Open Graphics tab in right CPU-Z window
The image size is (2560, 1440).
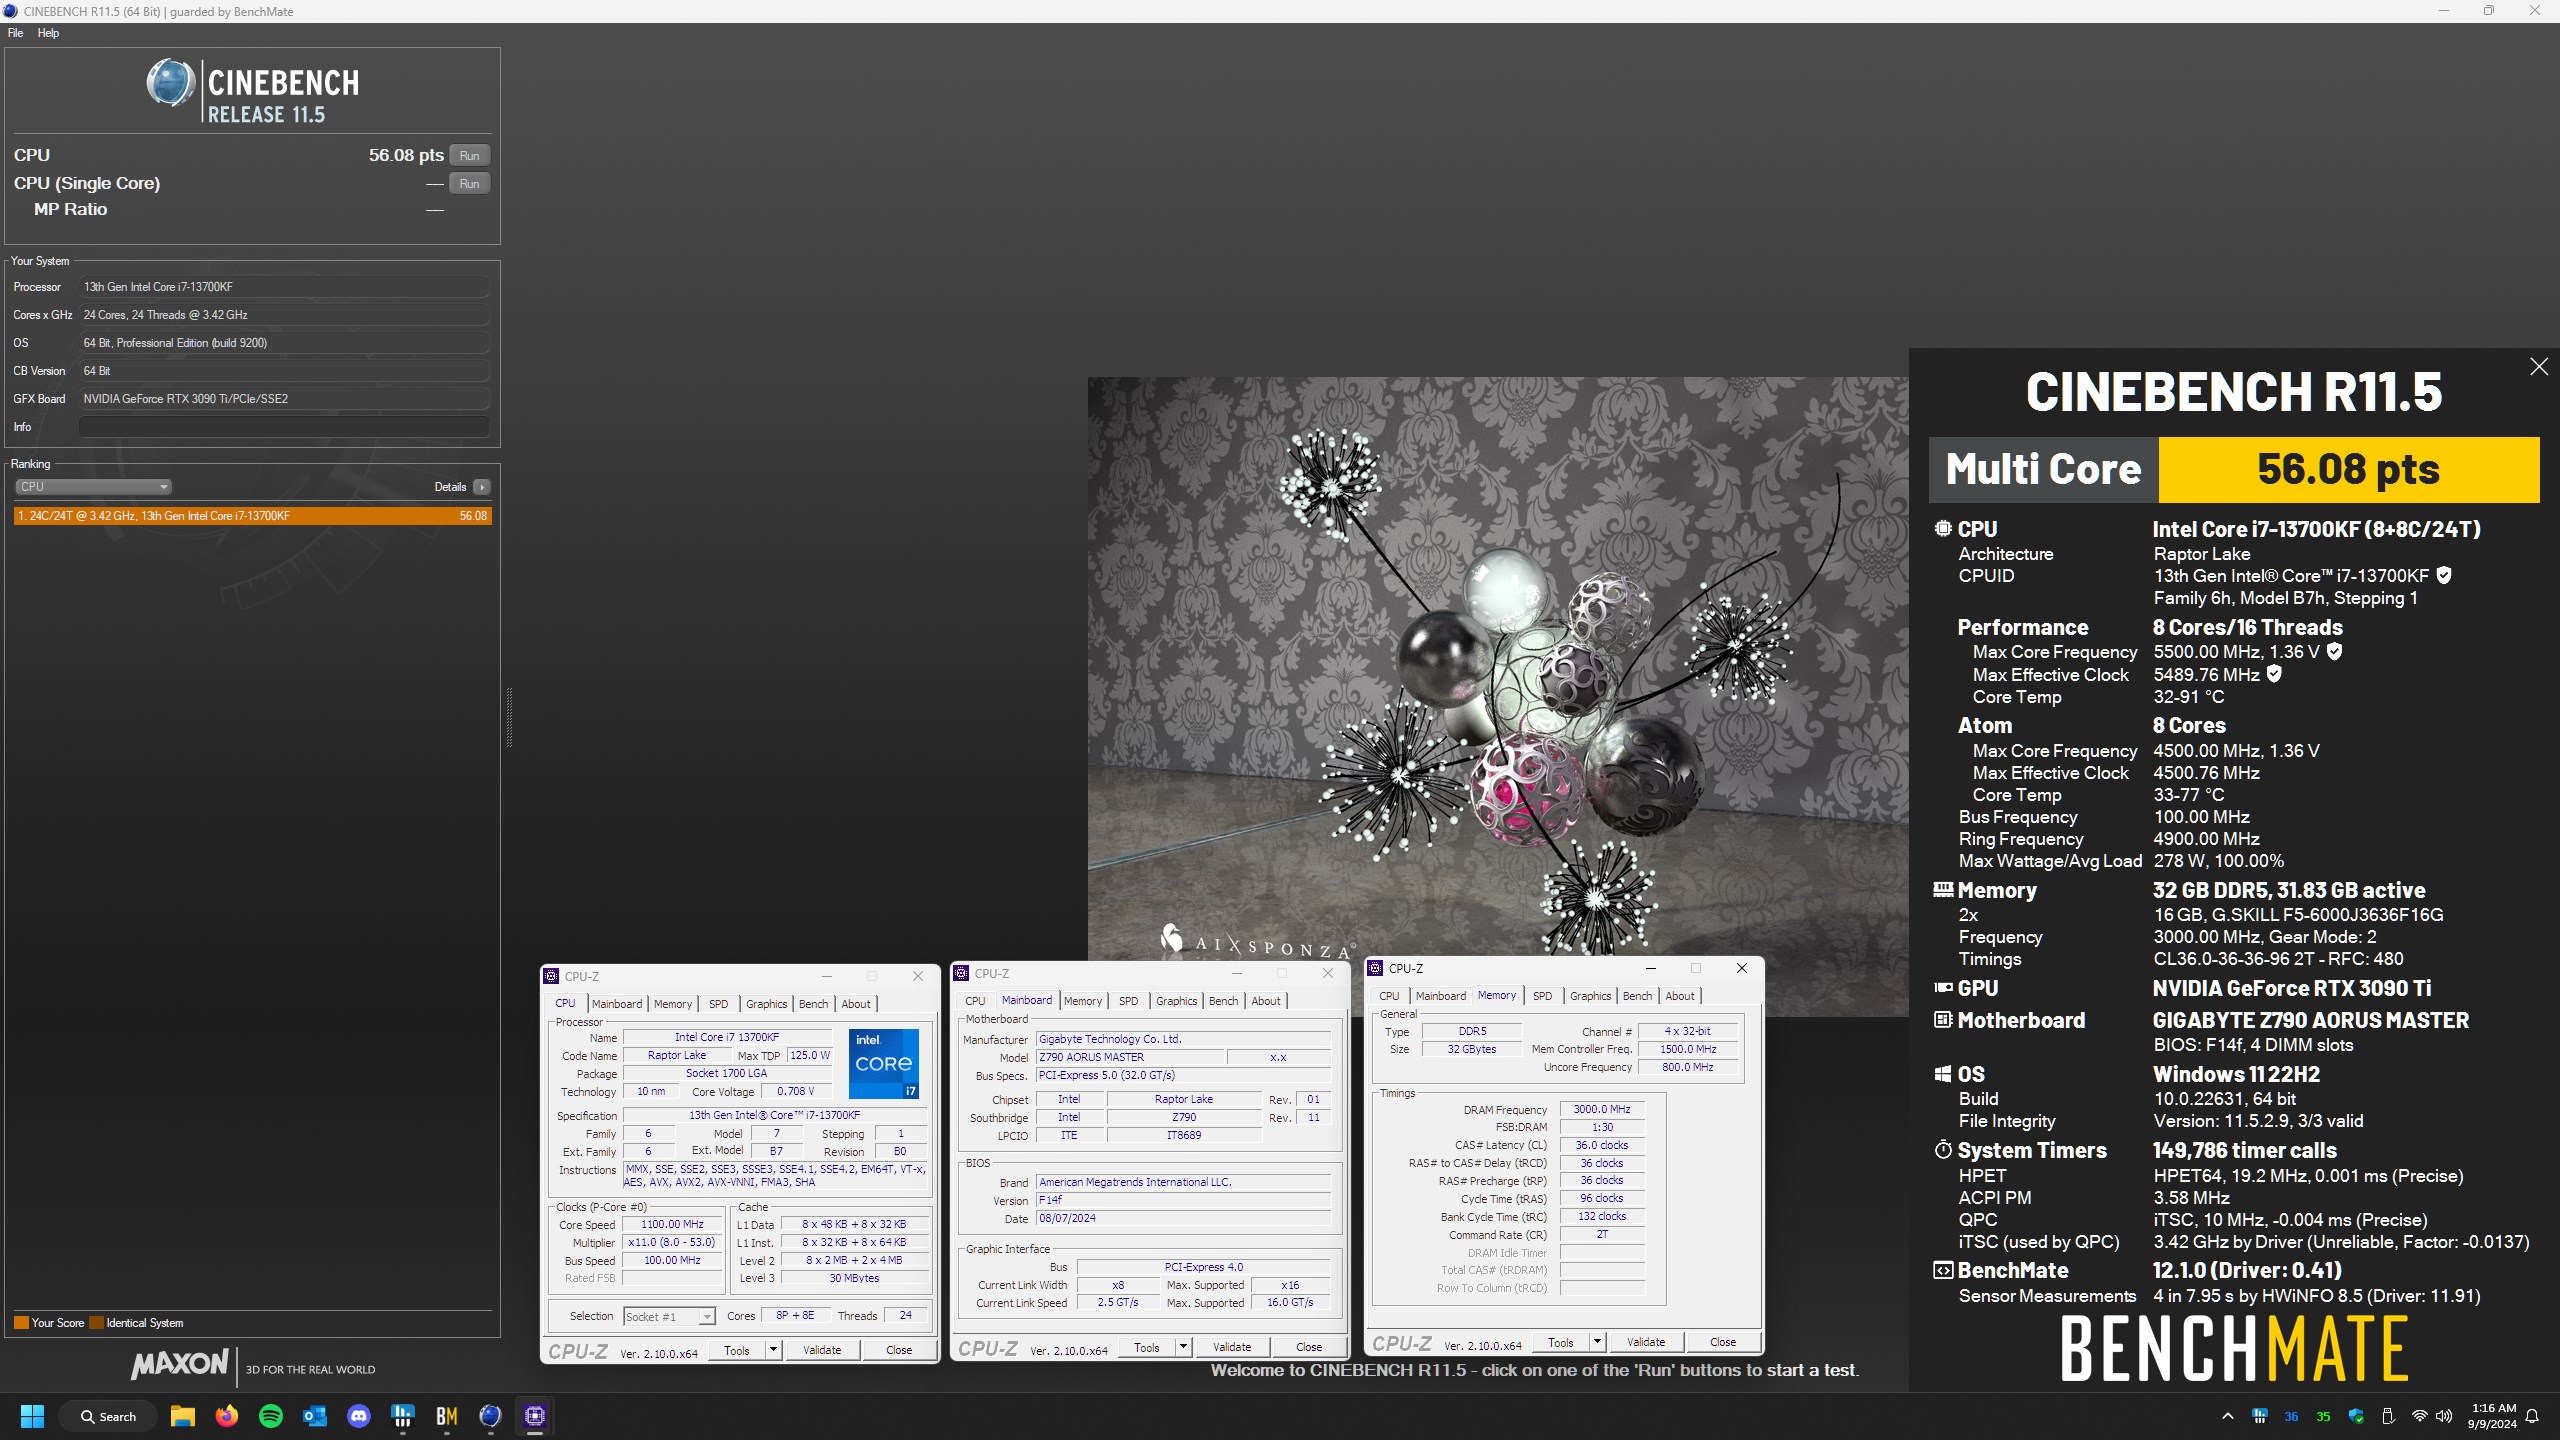point(1590,996)
